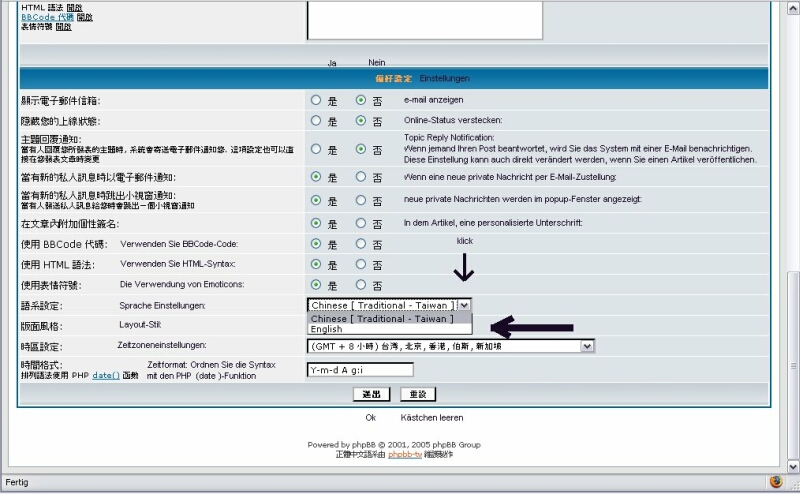The image size is (800, 494).
Task: Click the Y-m-d A g:i date format field
Action: point(359,369)
